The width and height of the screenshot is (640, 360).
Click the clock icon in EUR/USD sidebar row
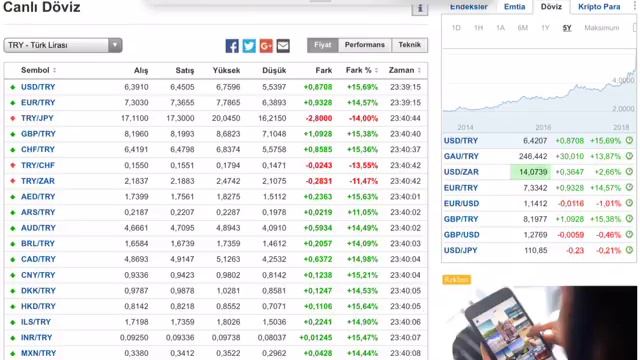tap(629, 203)
